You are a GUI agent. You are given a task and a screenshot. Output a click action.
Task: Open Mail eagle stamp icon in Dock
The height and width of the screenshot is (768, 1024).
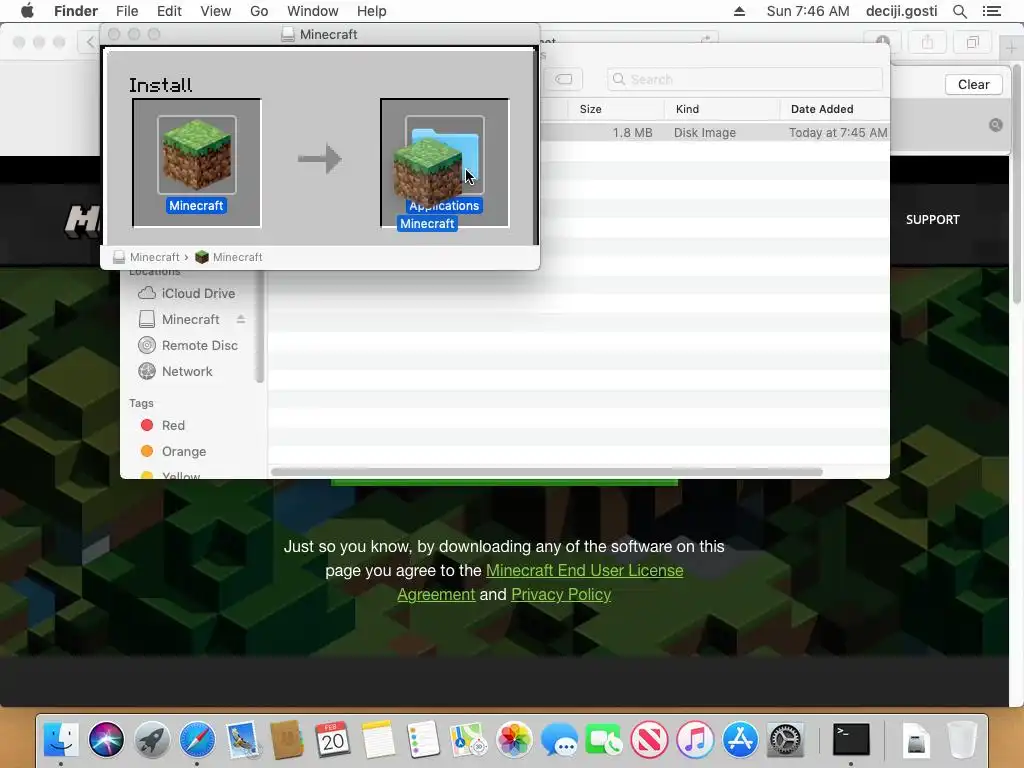coord(243,740)
